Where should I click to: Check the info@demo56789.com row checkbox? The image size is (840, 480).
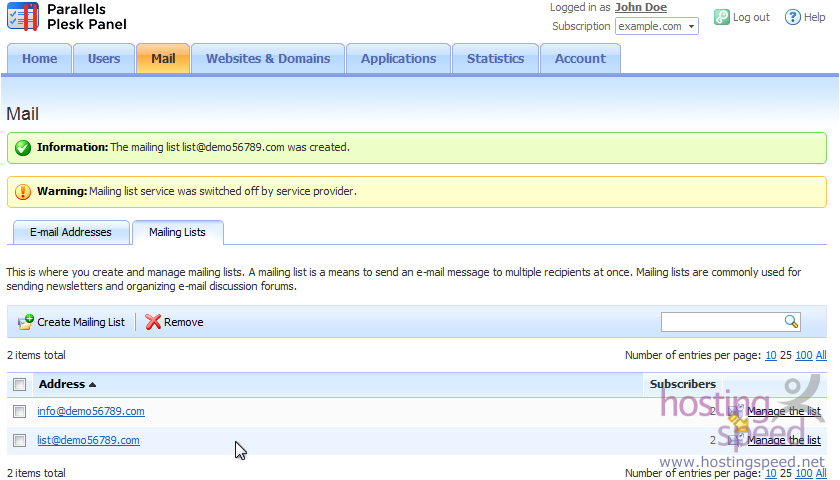click(x=19, y=411)
